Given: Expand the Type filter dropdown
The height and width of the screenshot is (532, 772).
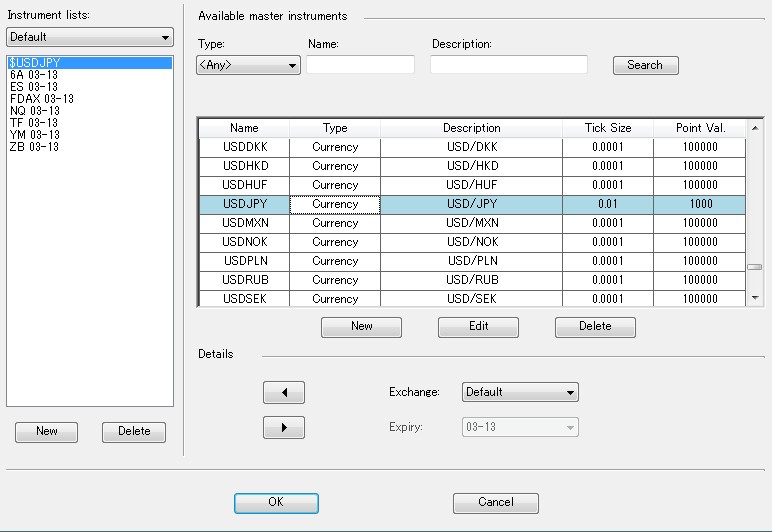Looking at the screenshot, I should tap(248, 65).
